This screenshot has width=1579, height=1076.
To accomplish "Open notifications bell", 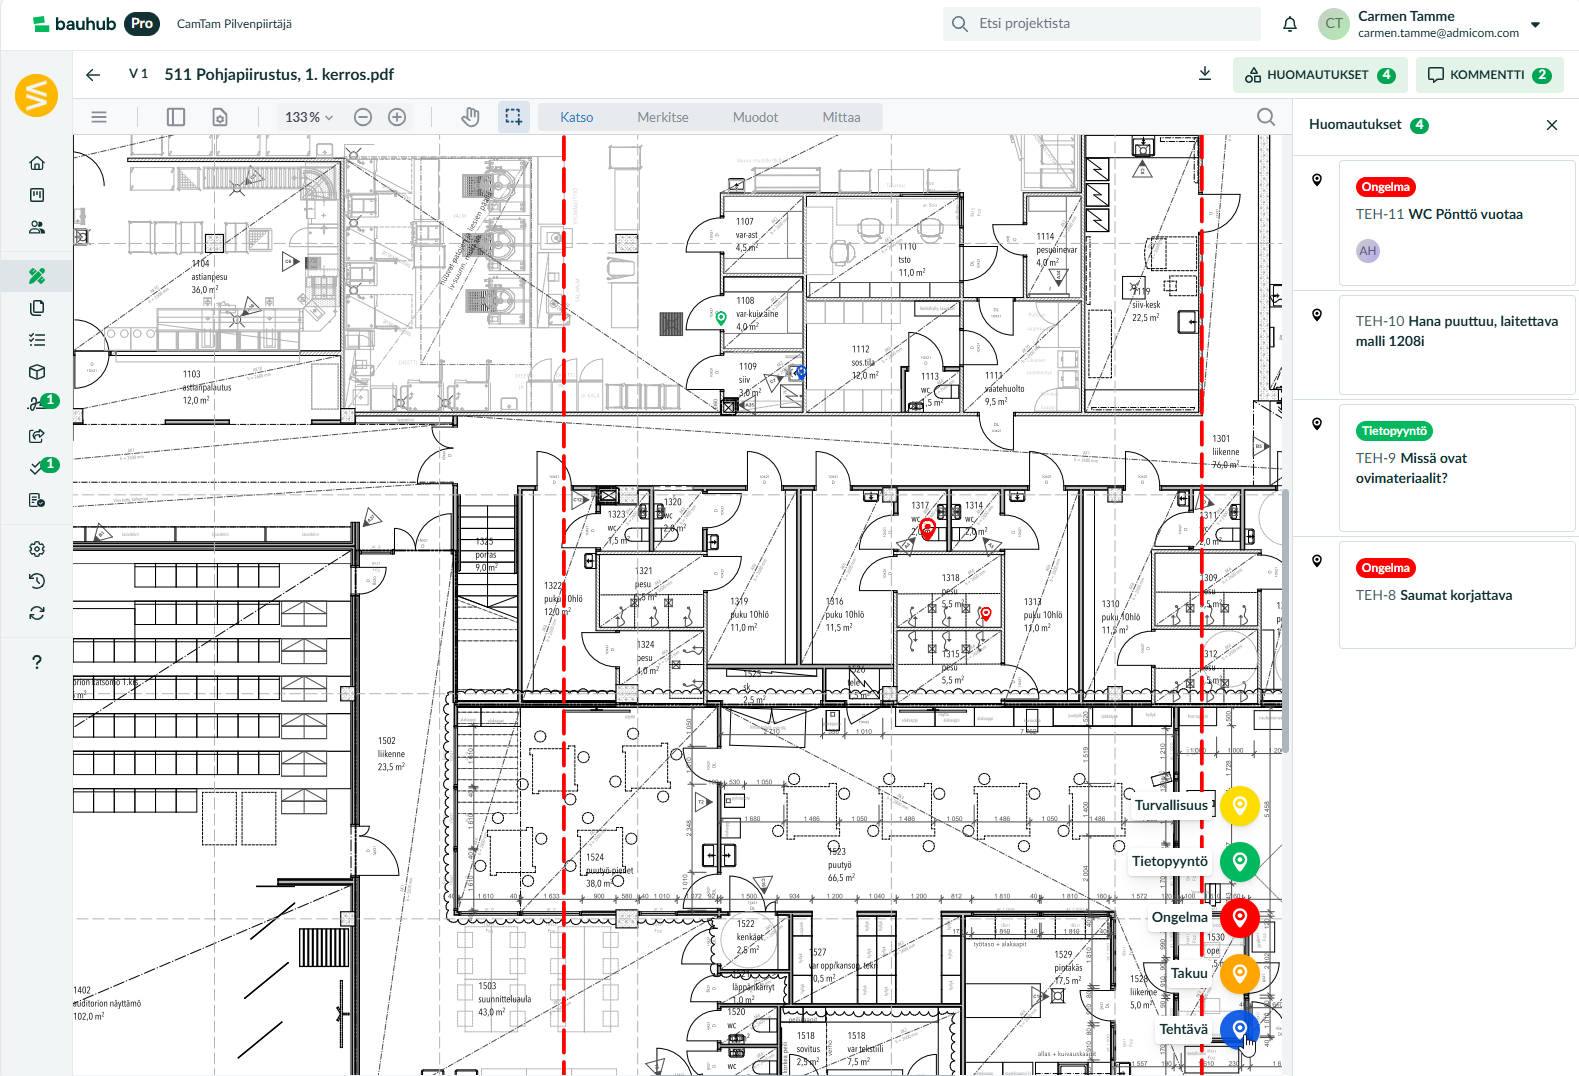I will 1290,24.
